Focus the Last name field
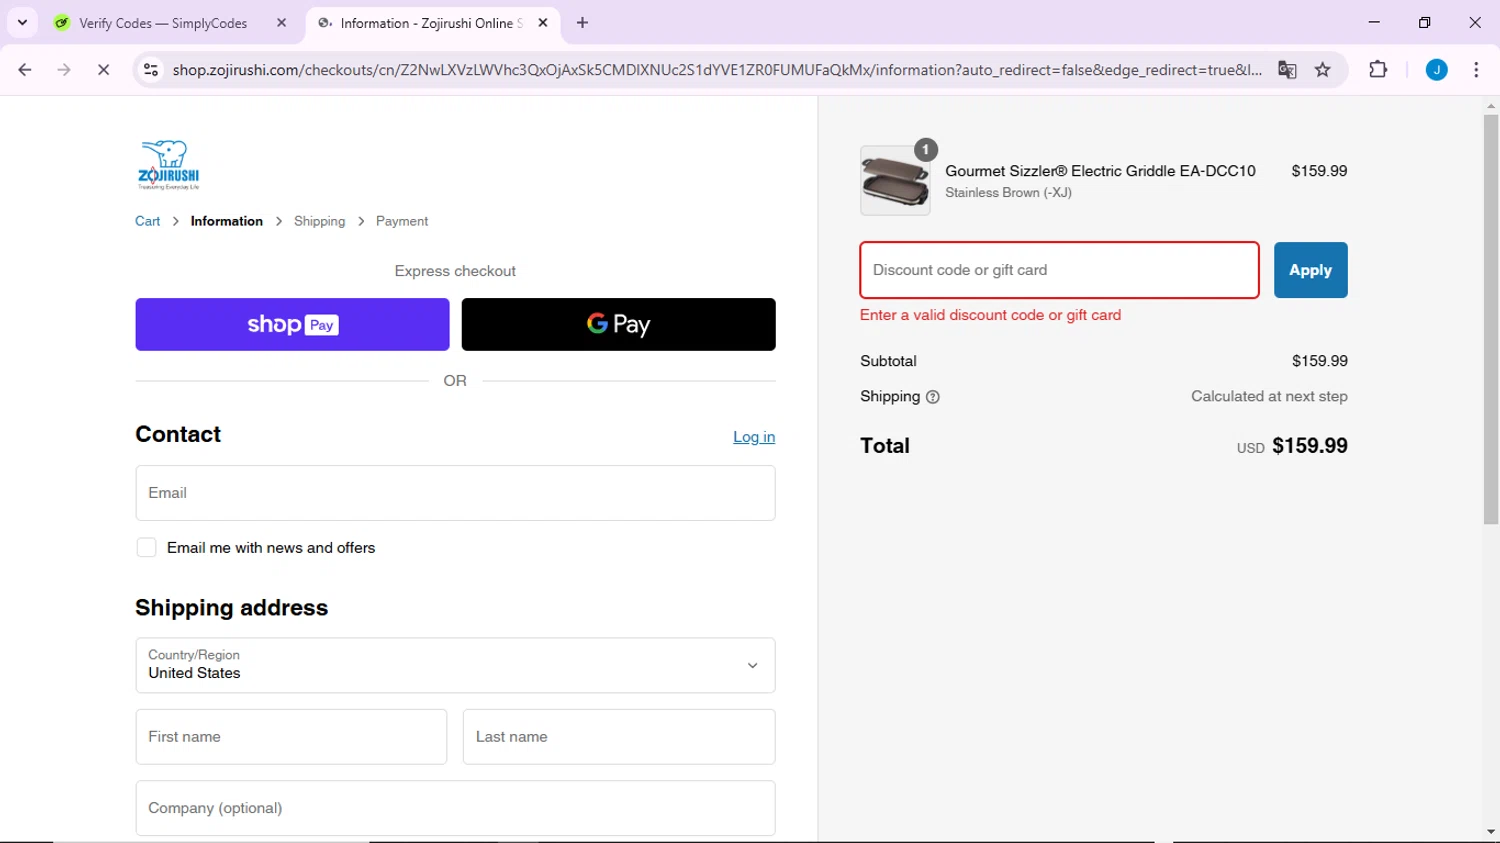 (619, 737)
